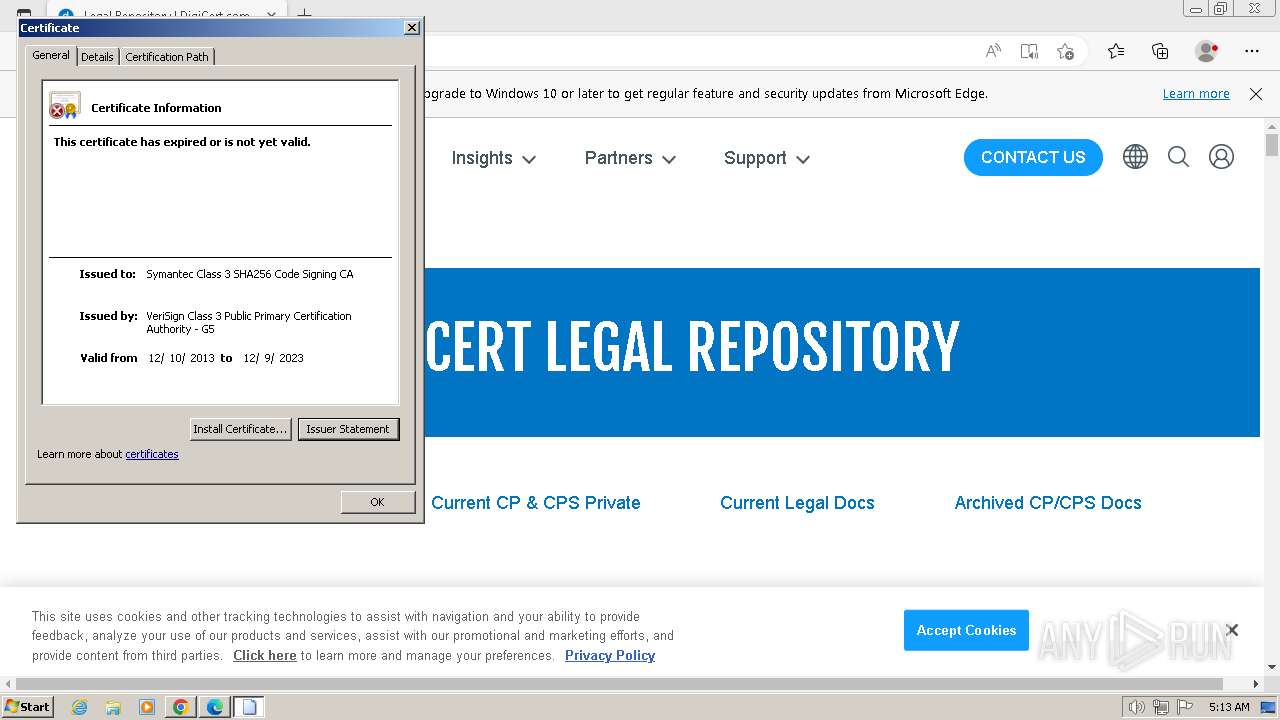This screenshot has height=720, width=1280.
Task: Open Edge read aloud icon
Action: (993, 51)
